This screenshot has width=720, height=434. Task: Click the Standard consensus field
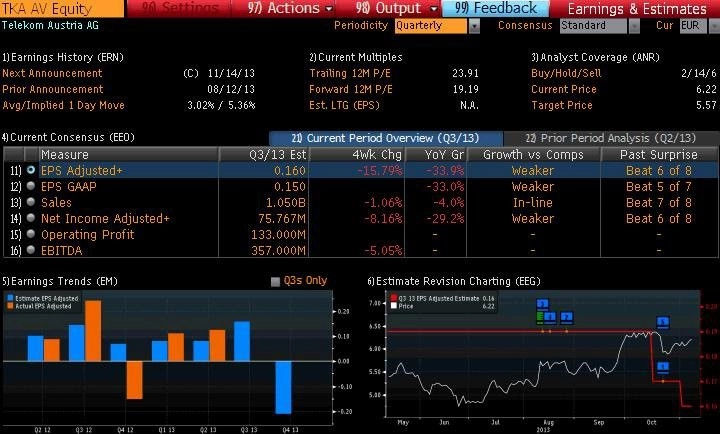point(593,26)
